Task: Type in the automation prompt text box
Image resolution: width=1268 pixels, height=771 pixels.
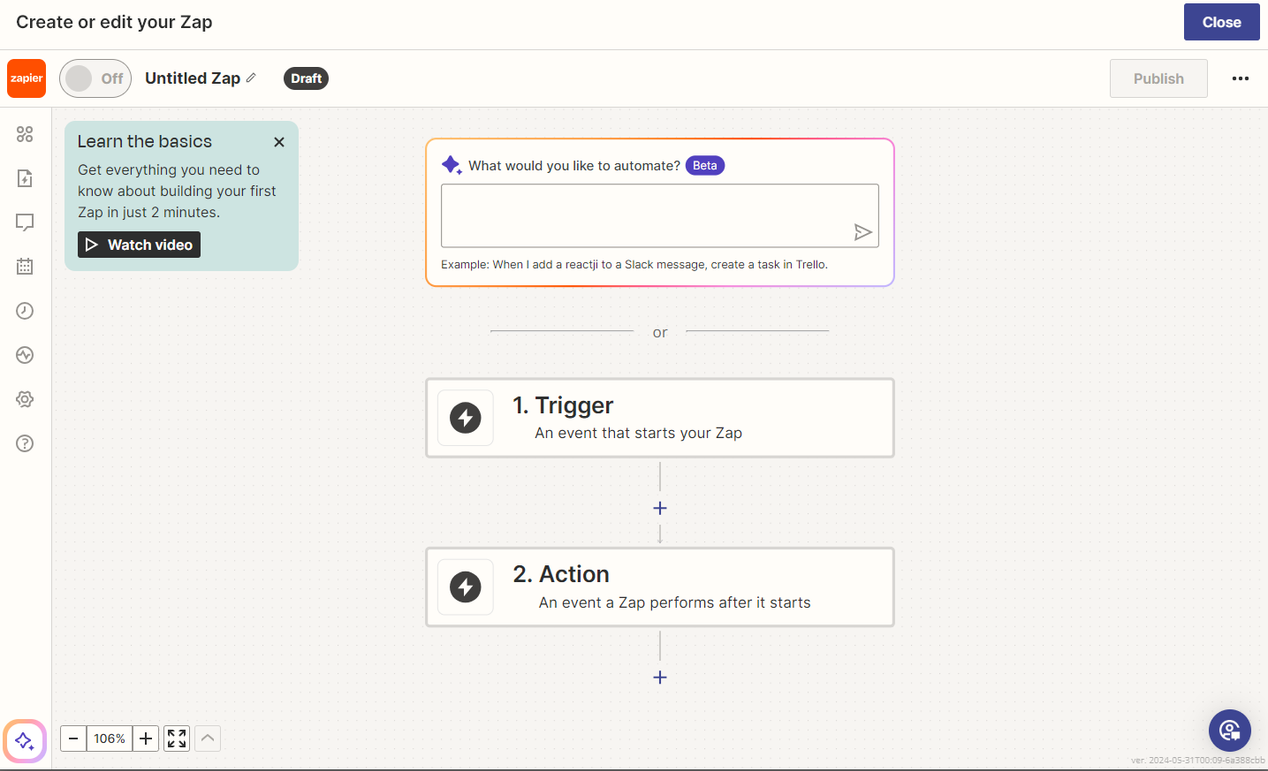Action: tap(645, 214)
